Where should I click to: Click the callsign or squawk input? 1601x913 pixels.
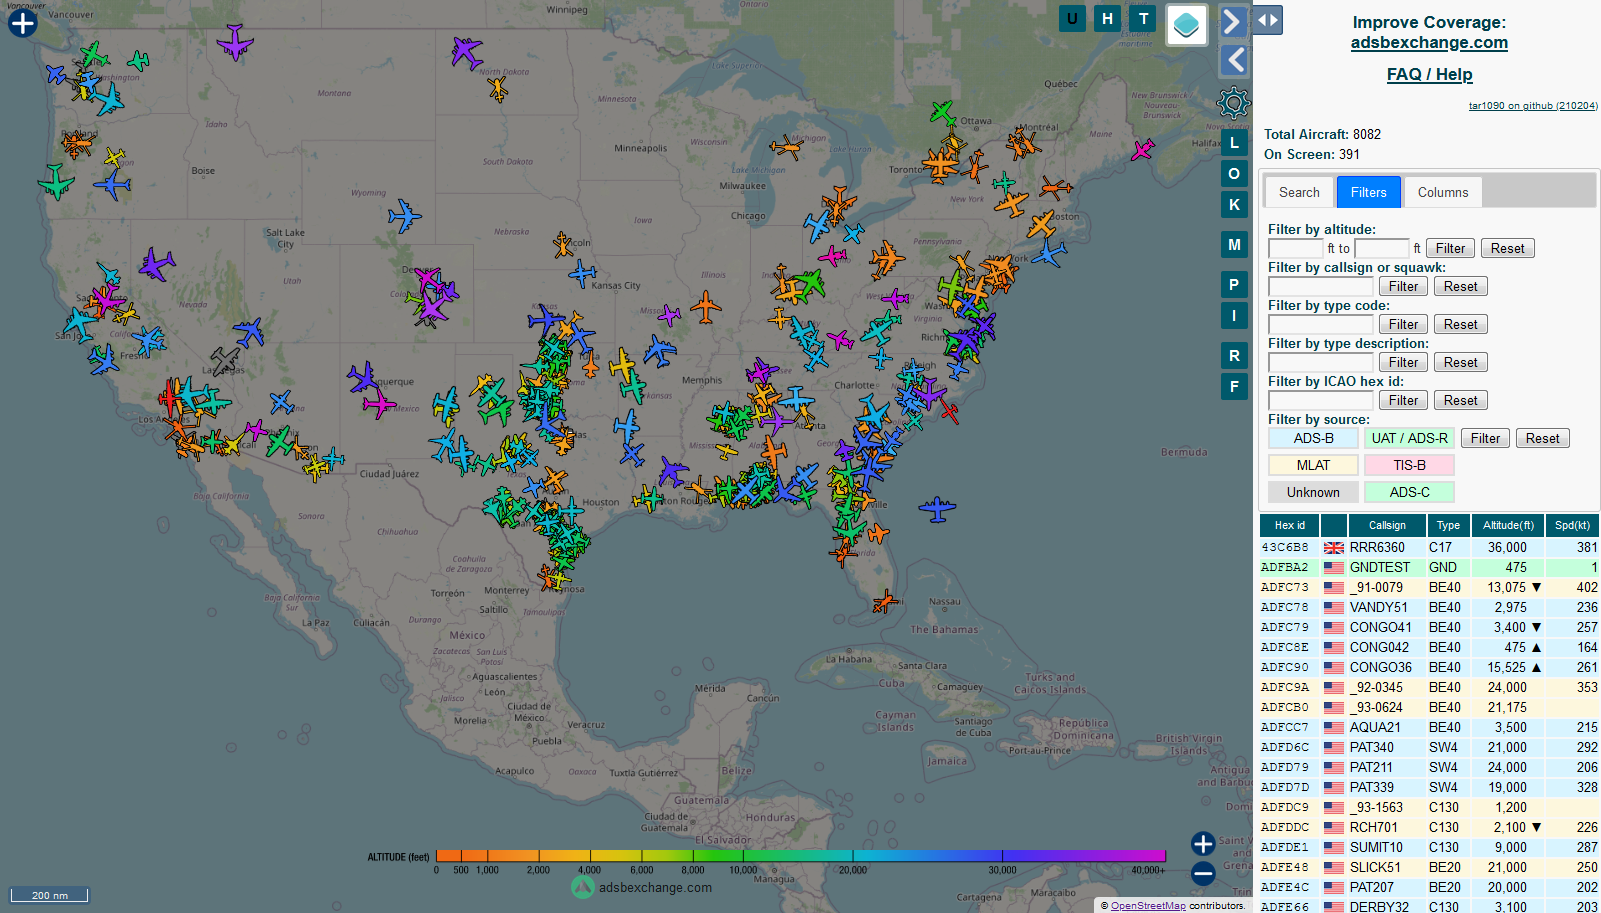[x=1320, y=286]
